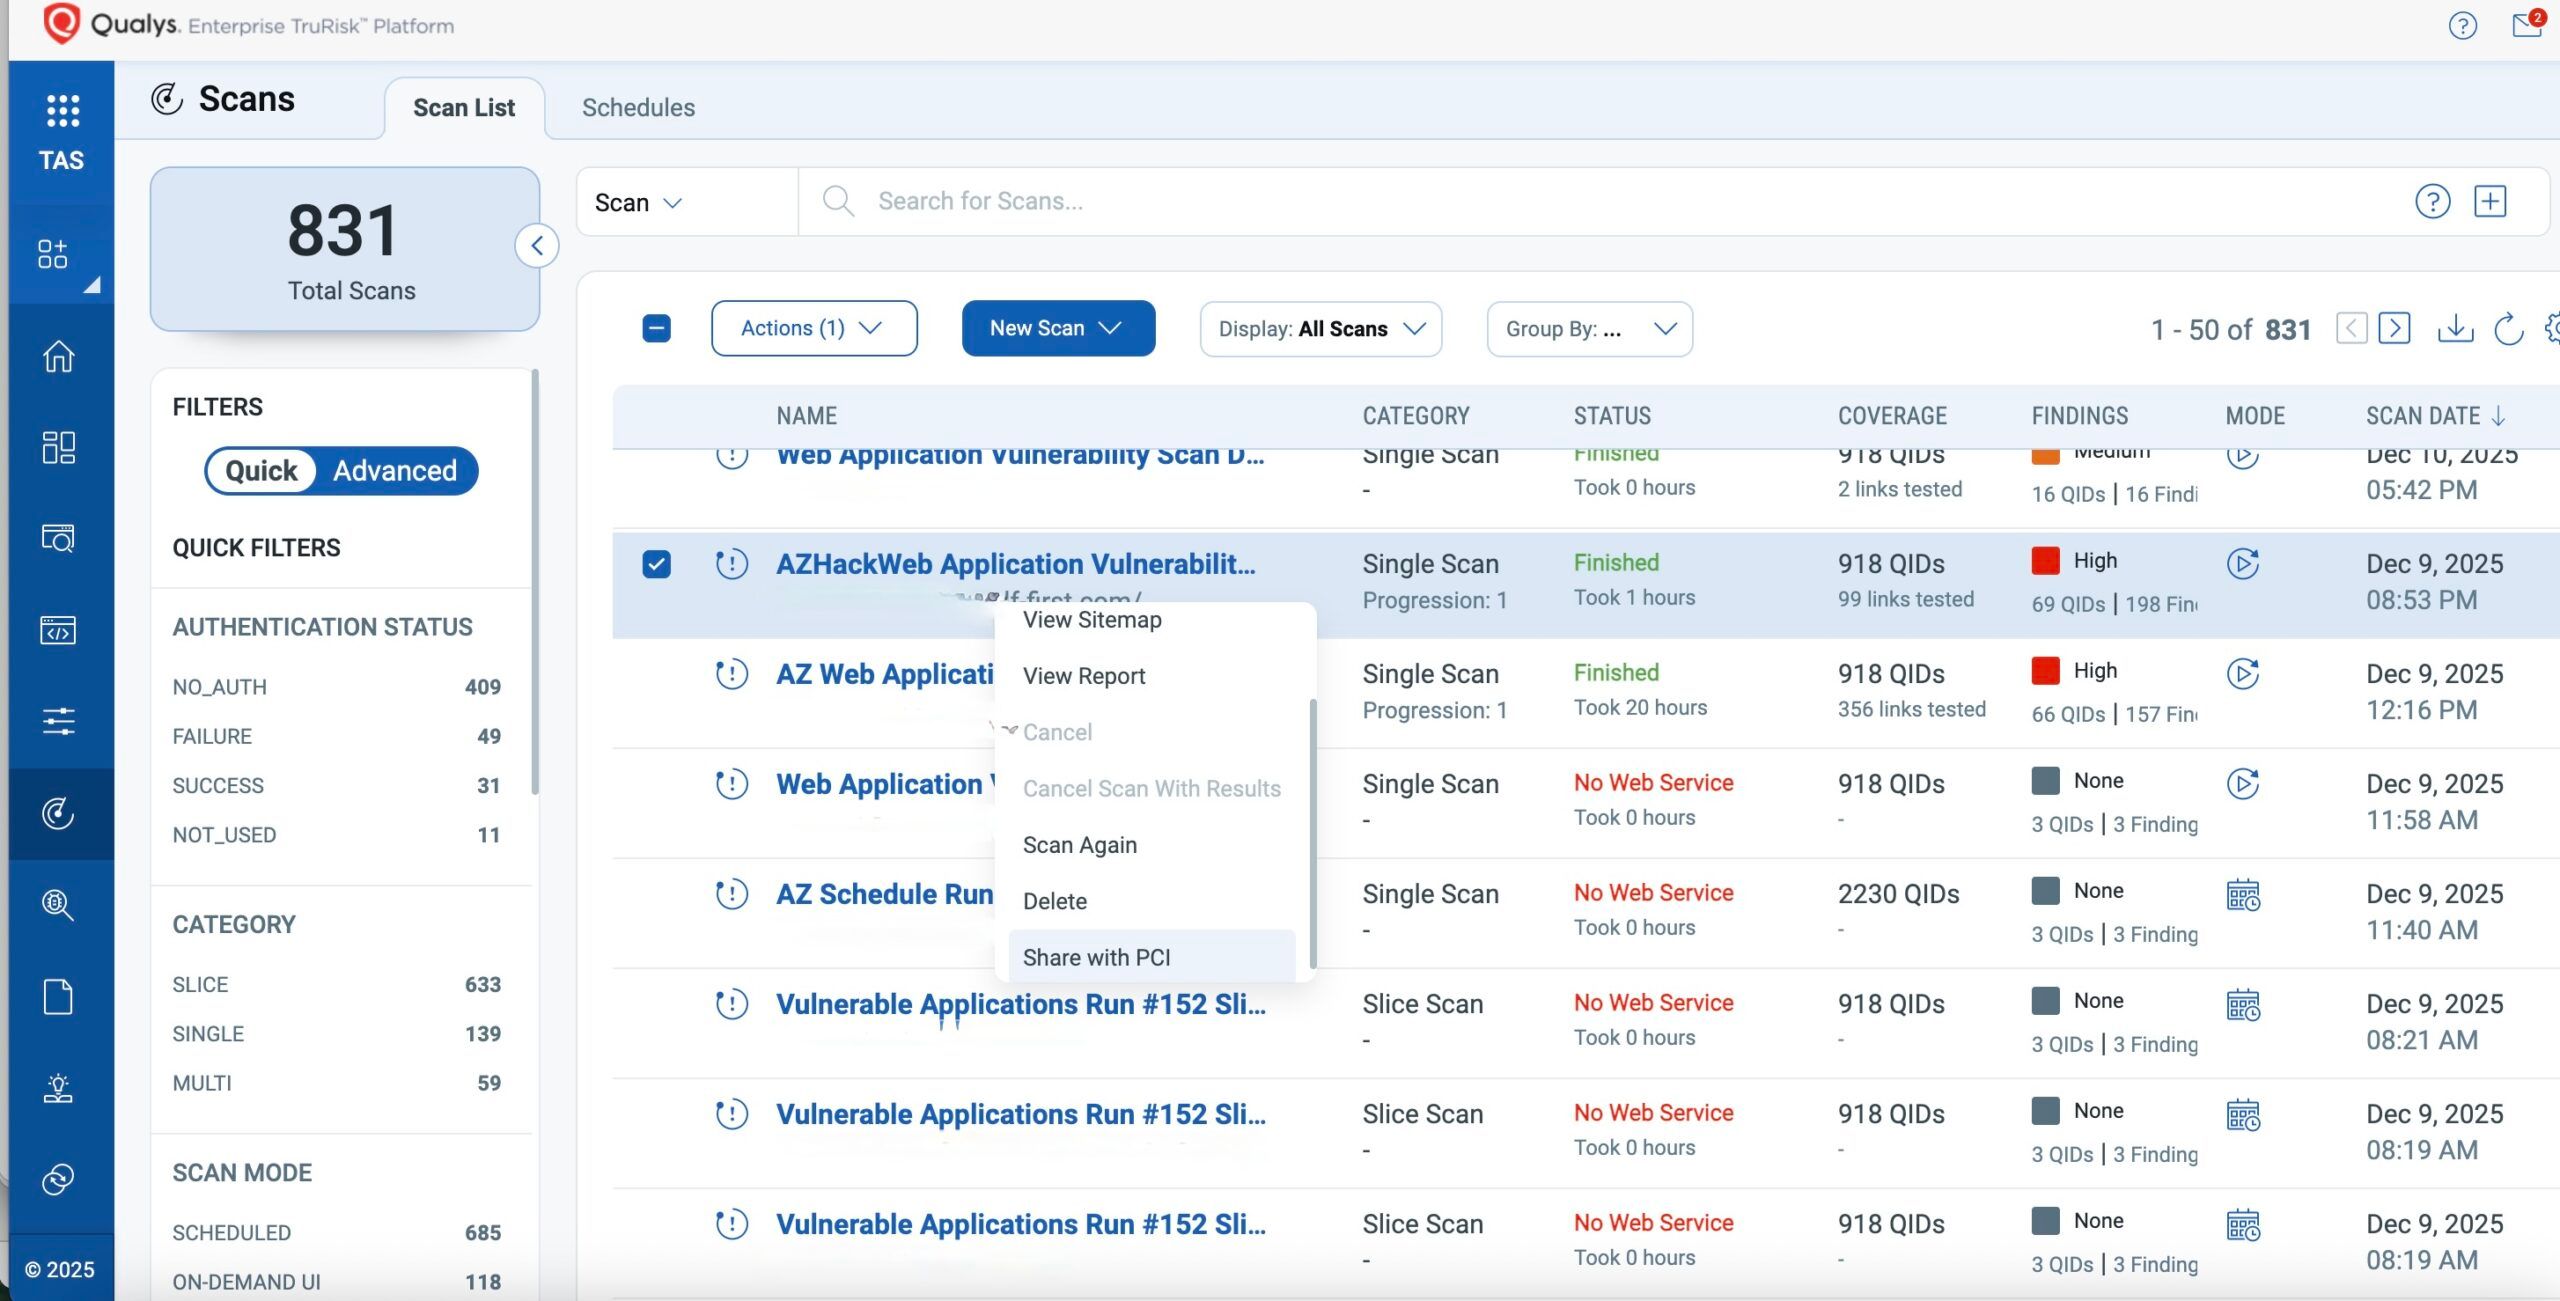Image resolution: width=2560 pixels, height=1301 pixels.
Task: Click the Name column header
Action: [x=806, y=416]
